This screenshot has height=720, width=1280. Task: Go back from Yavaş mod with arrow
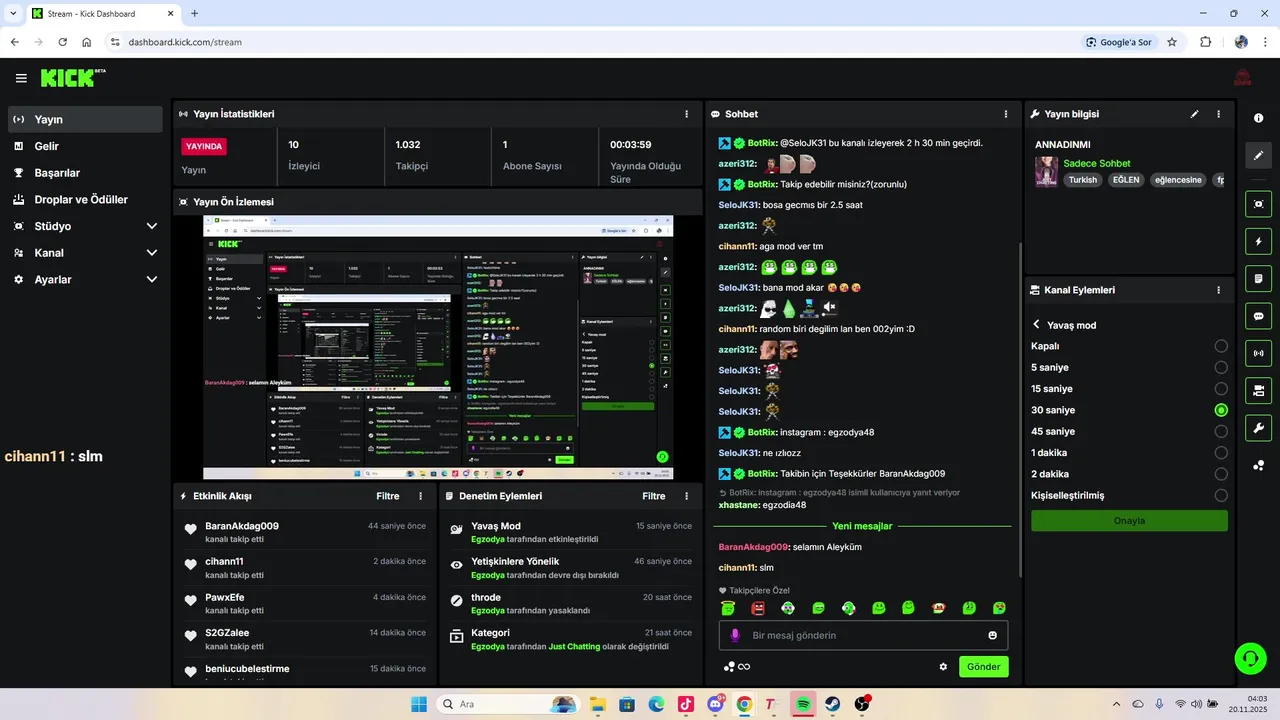pyautogui.click(x=1037, y=325)
